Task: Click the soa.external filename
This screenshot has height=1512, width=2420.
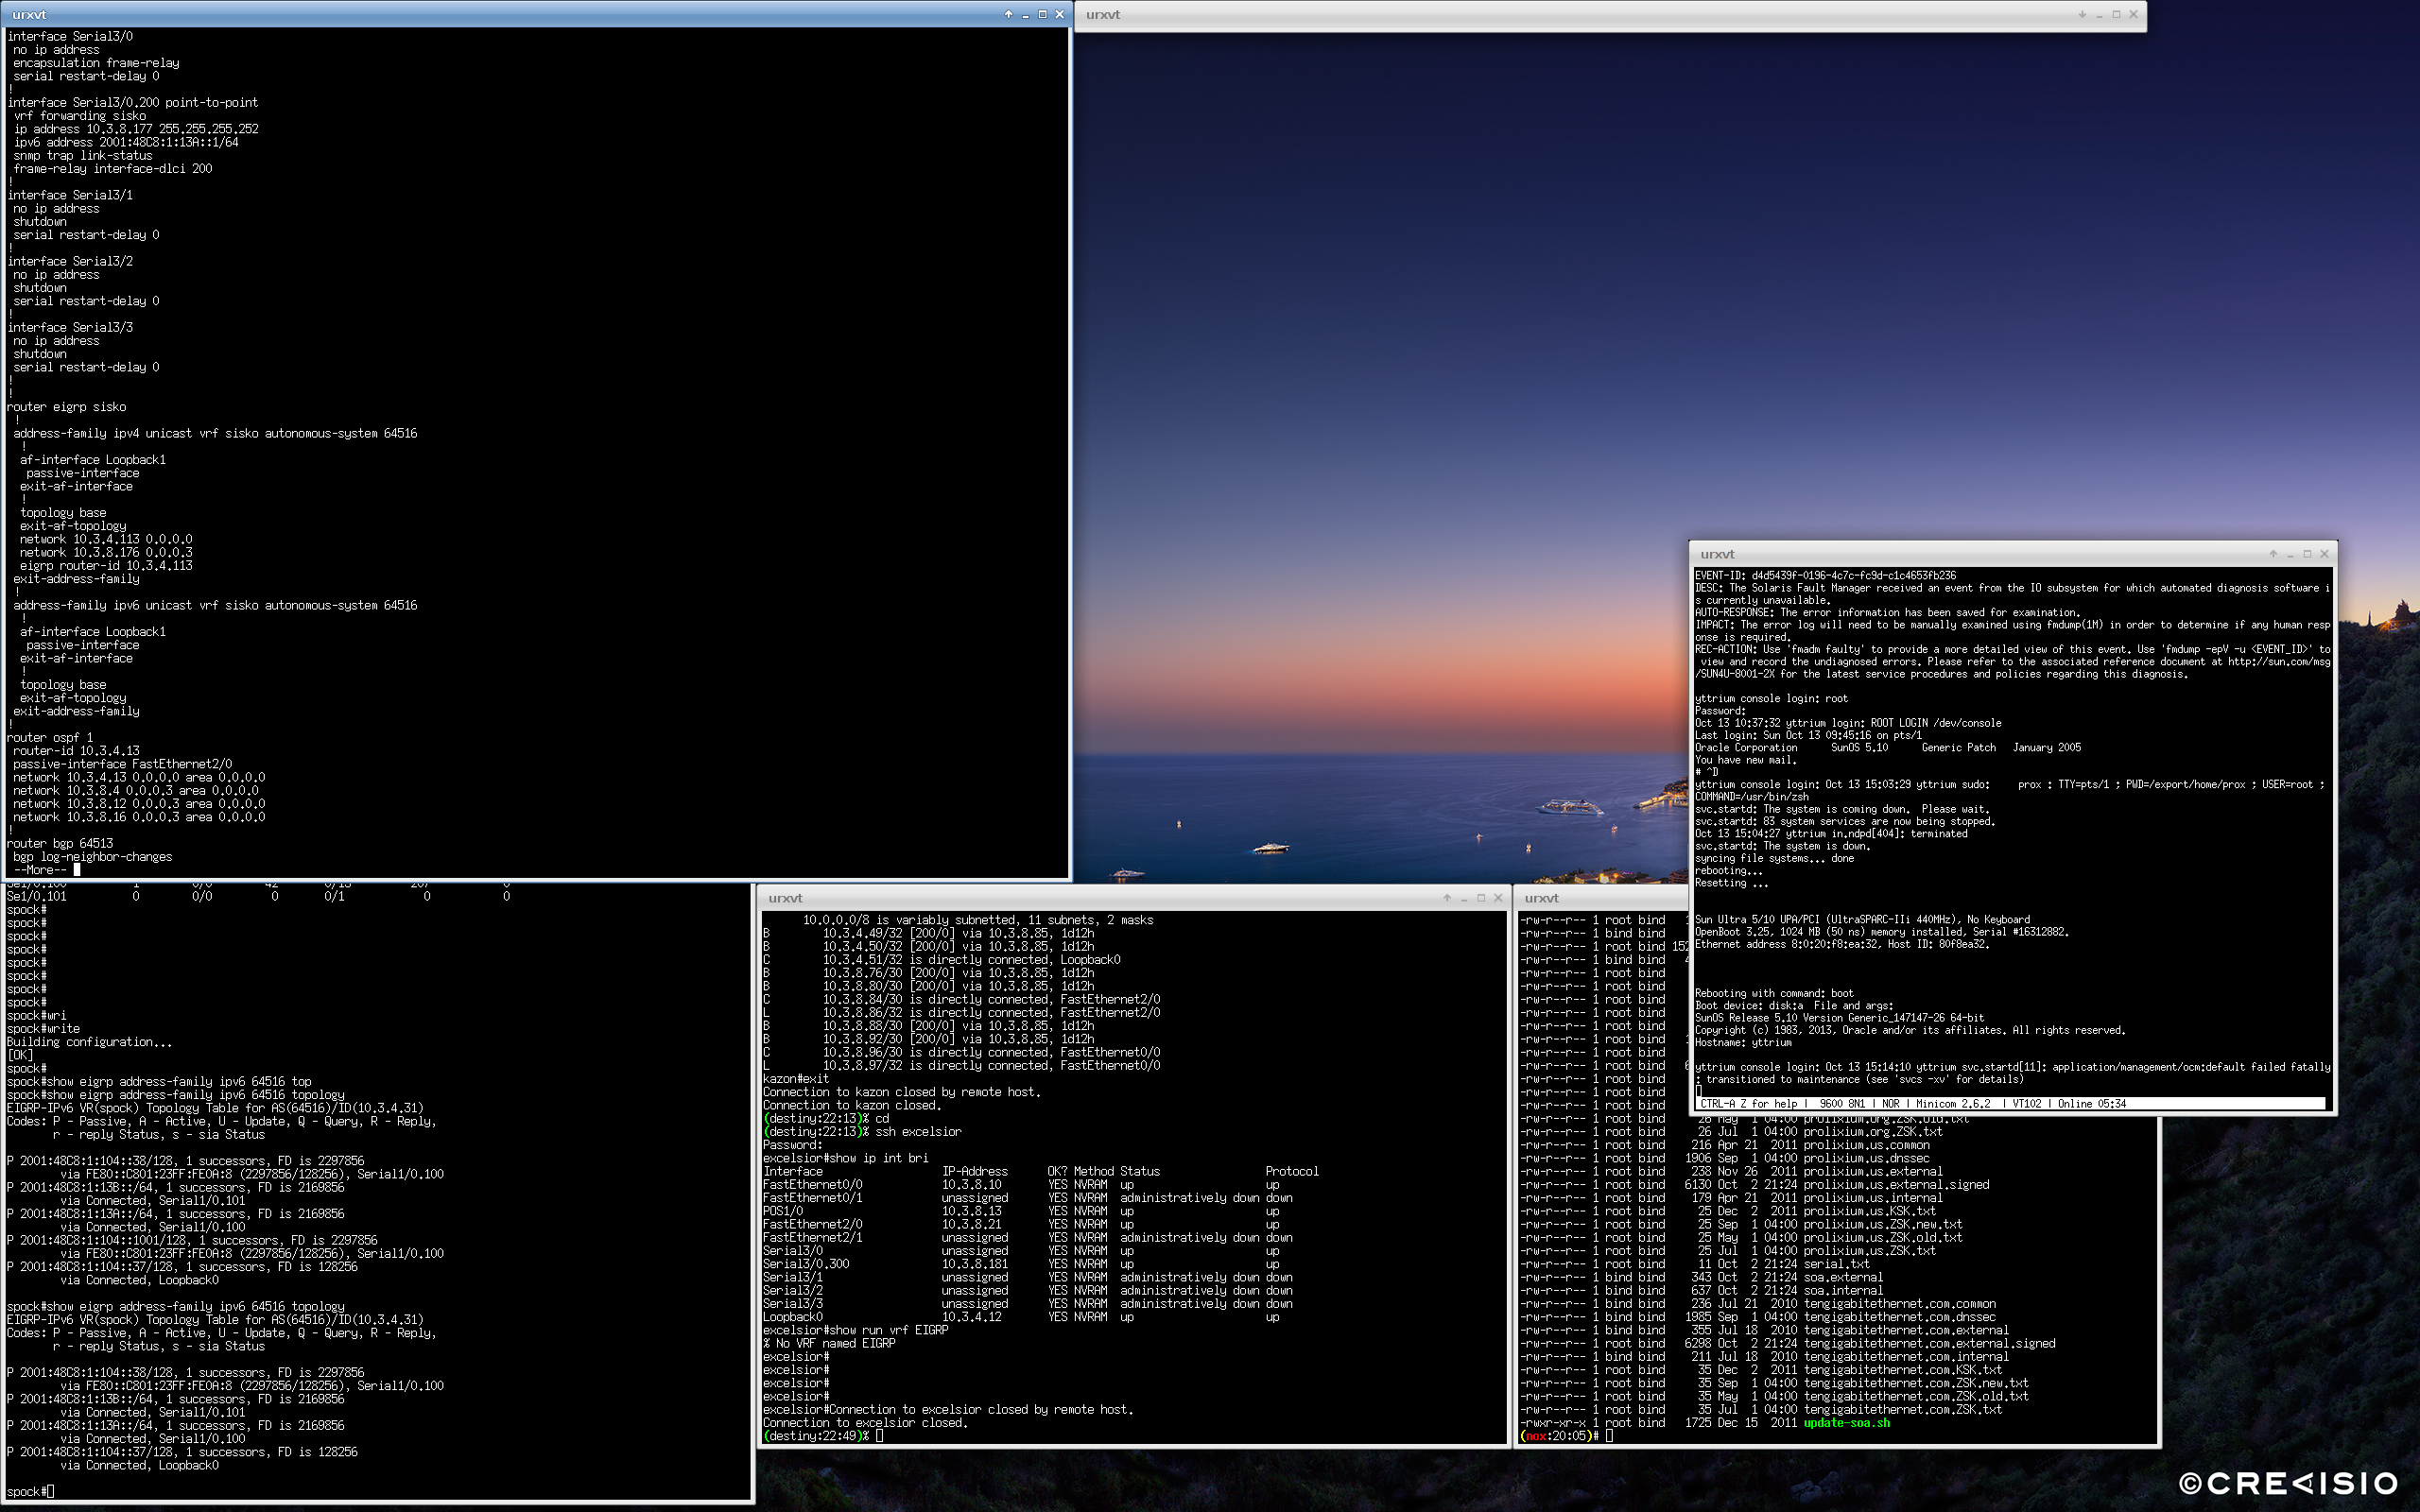Action: pos(1843,1277)
